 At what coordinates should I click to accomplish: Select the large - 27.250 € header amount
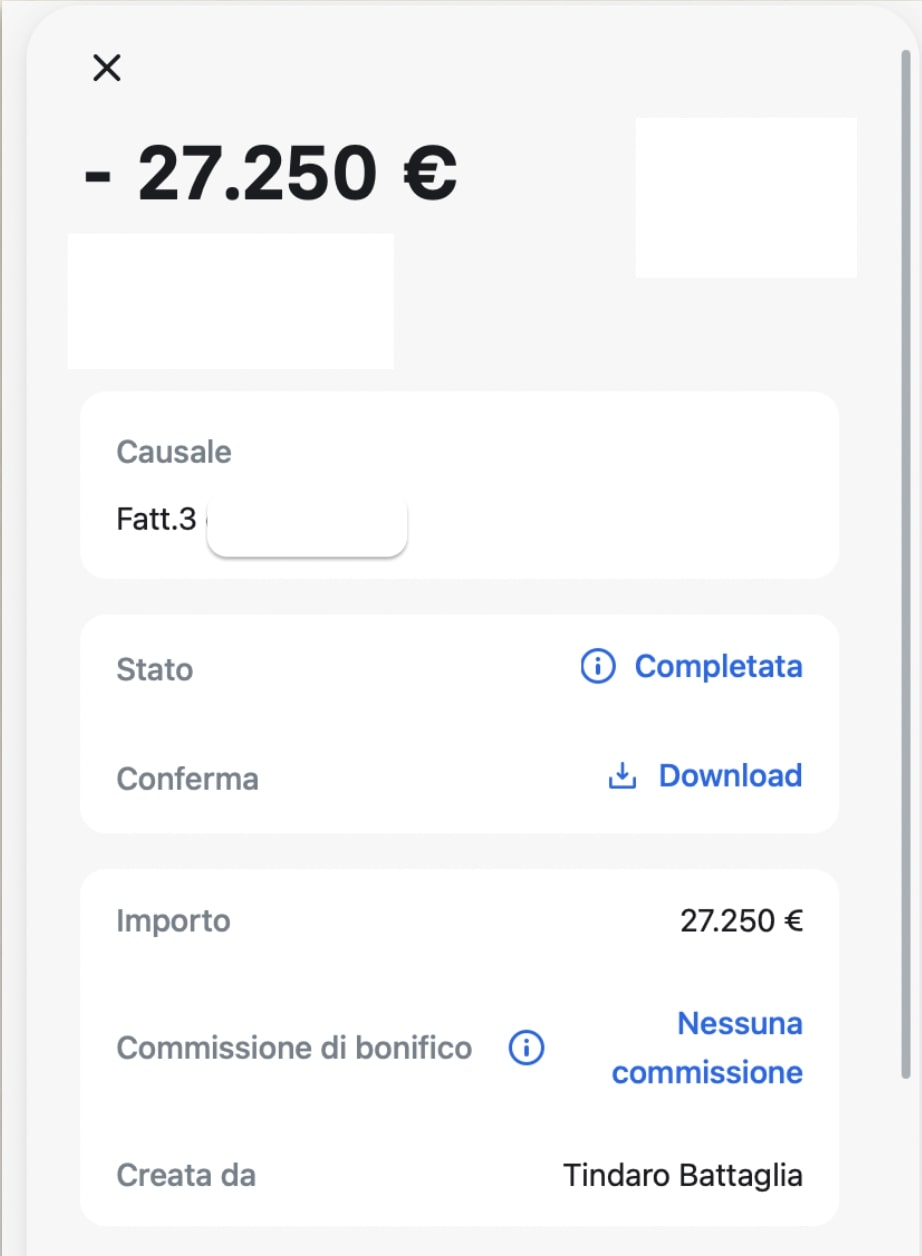[271, 172]
